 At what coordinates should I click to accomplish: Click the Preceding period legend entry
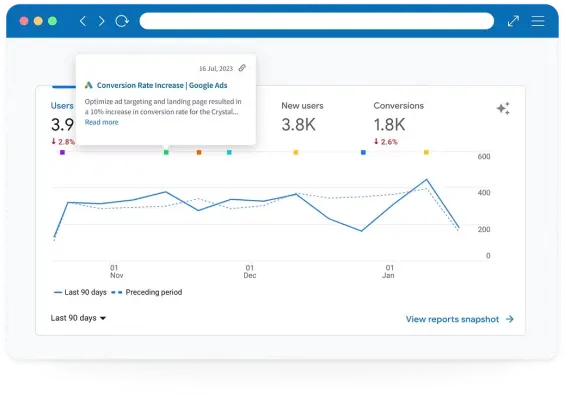tap(147, 292)
